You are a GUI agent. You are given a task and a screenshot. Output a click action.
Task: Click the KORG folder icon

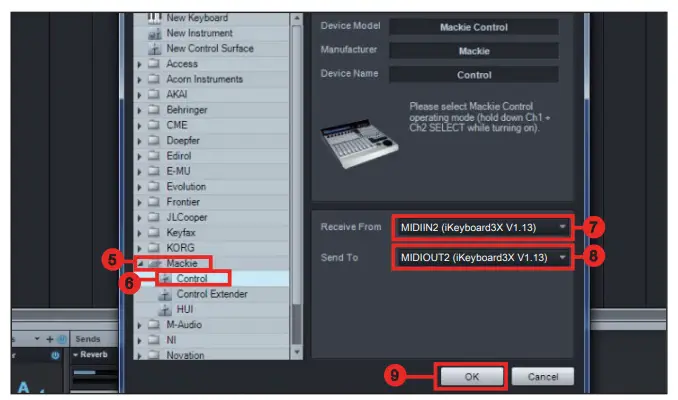[x=154, y=248]
